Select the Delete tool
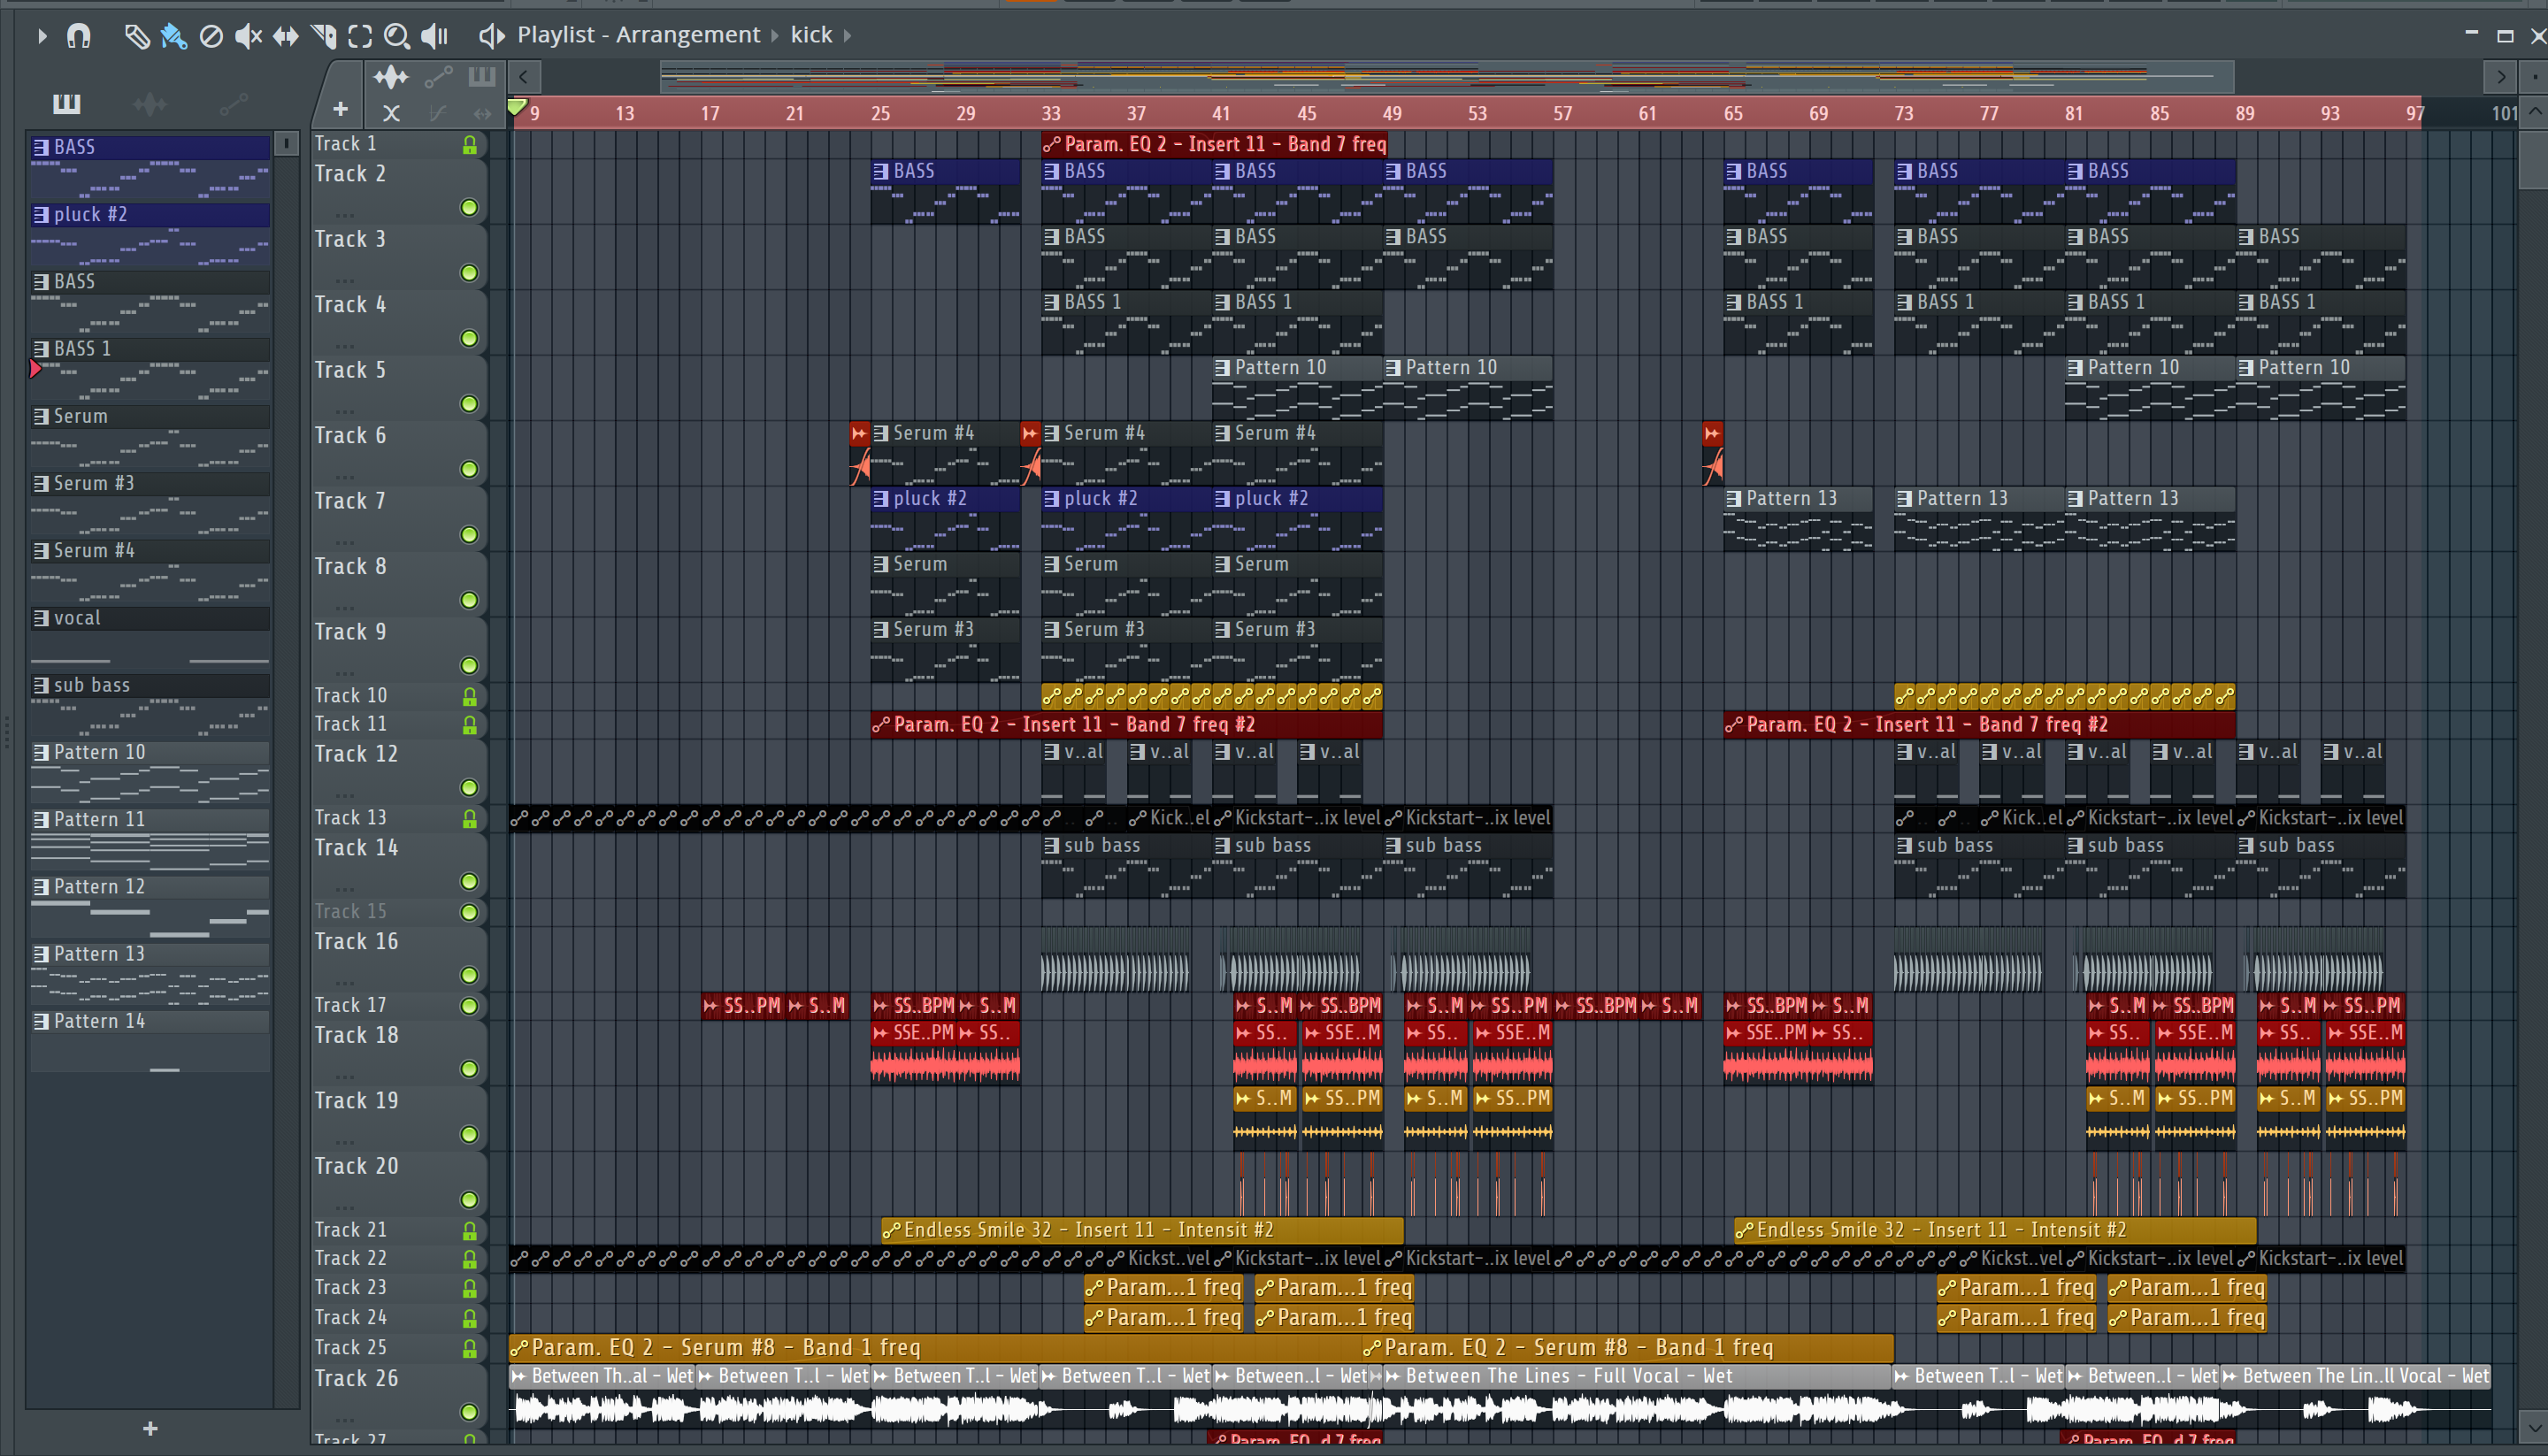 click(x=211, y=37)
